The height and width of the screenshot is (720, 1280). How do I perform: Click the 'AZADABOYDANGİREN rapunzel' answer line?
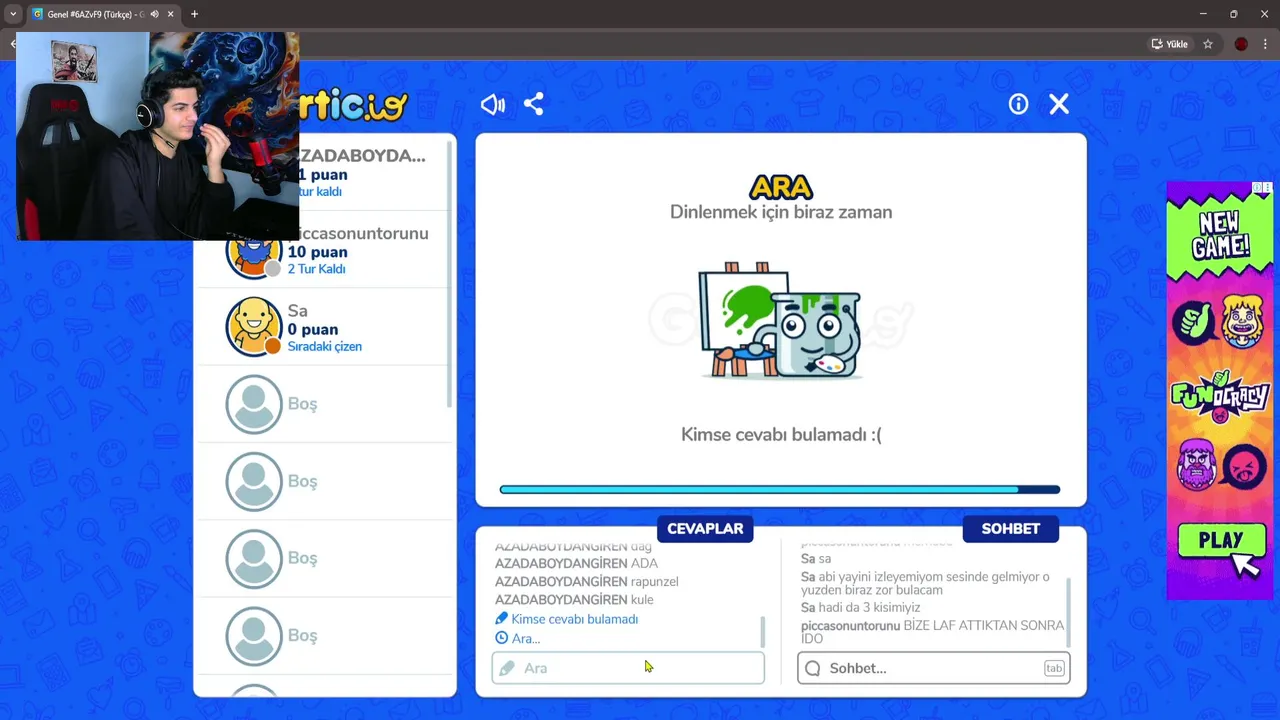[586, 582]
